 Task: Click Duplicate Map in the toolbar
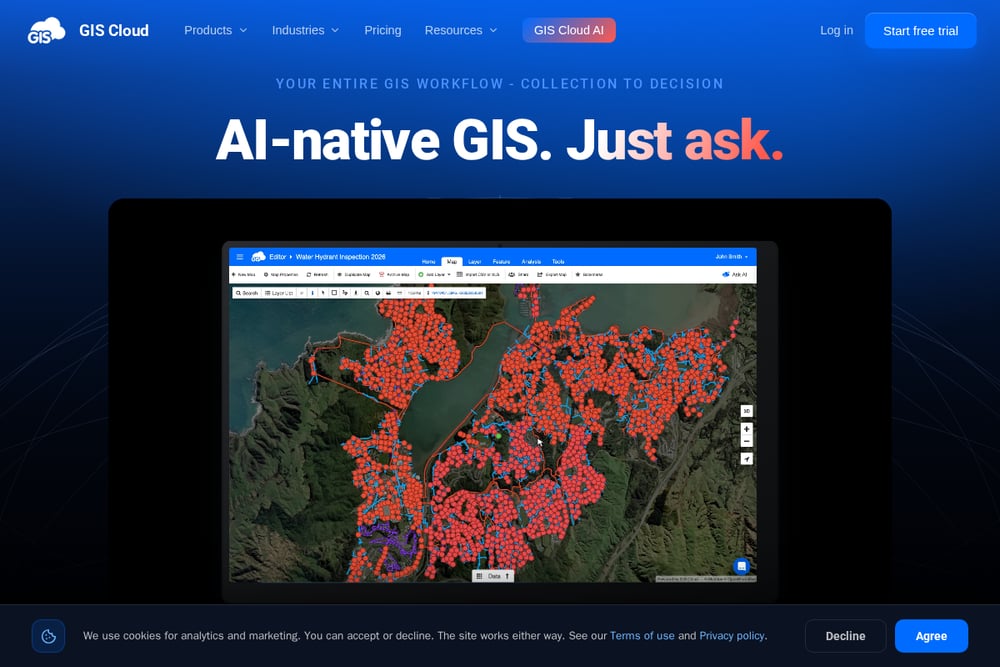[353, 274]
